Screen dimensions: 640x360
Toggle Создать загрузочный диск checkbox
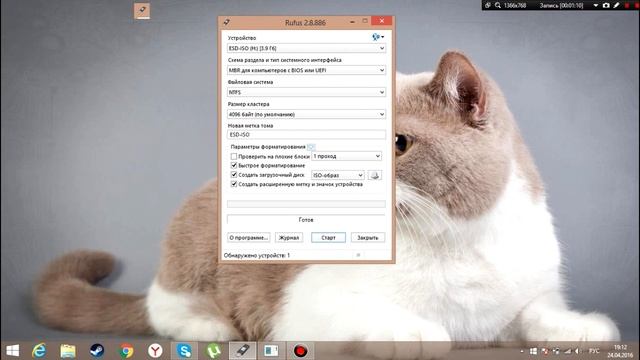[x=234, y=175]
